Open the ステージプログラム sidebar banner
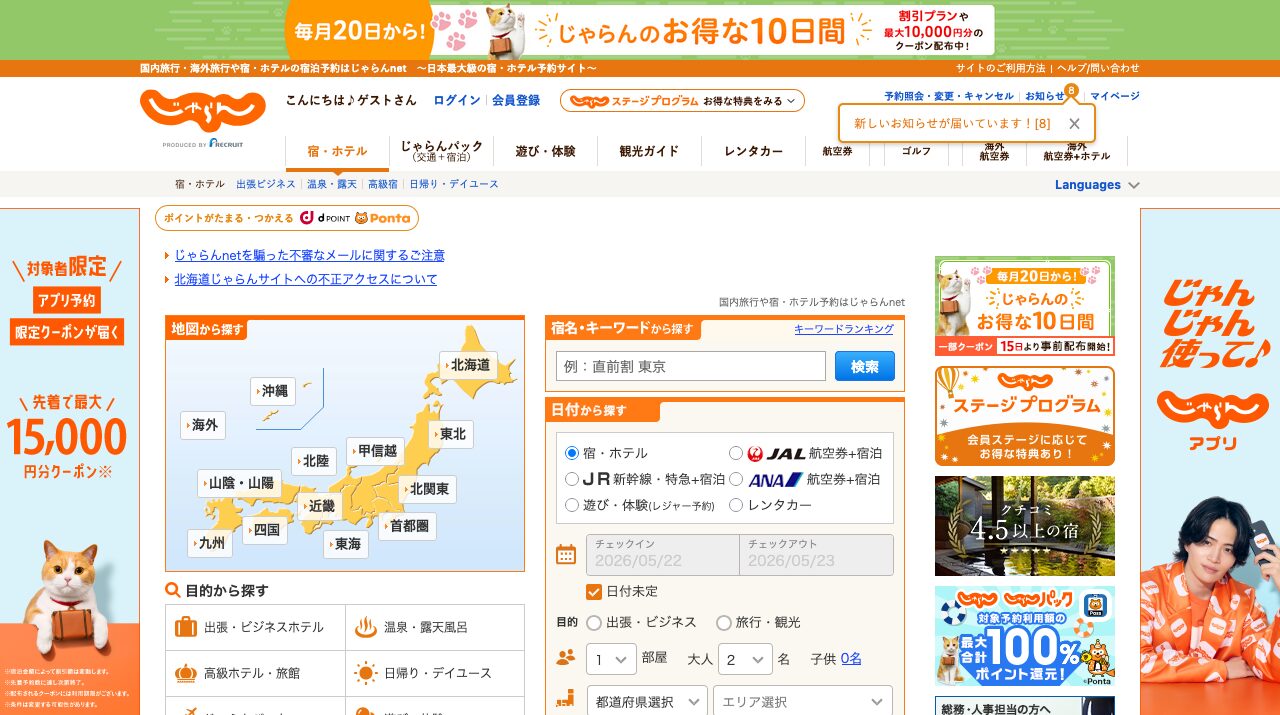Image resolution: width=1280 pixels, height=715 pixels. click(1025, 416)
